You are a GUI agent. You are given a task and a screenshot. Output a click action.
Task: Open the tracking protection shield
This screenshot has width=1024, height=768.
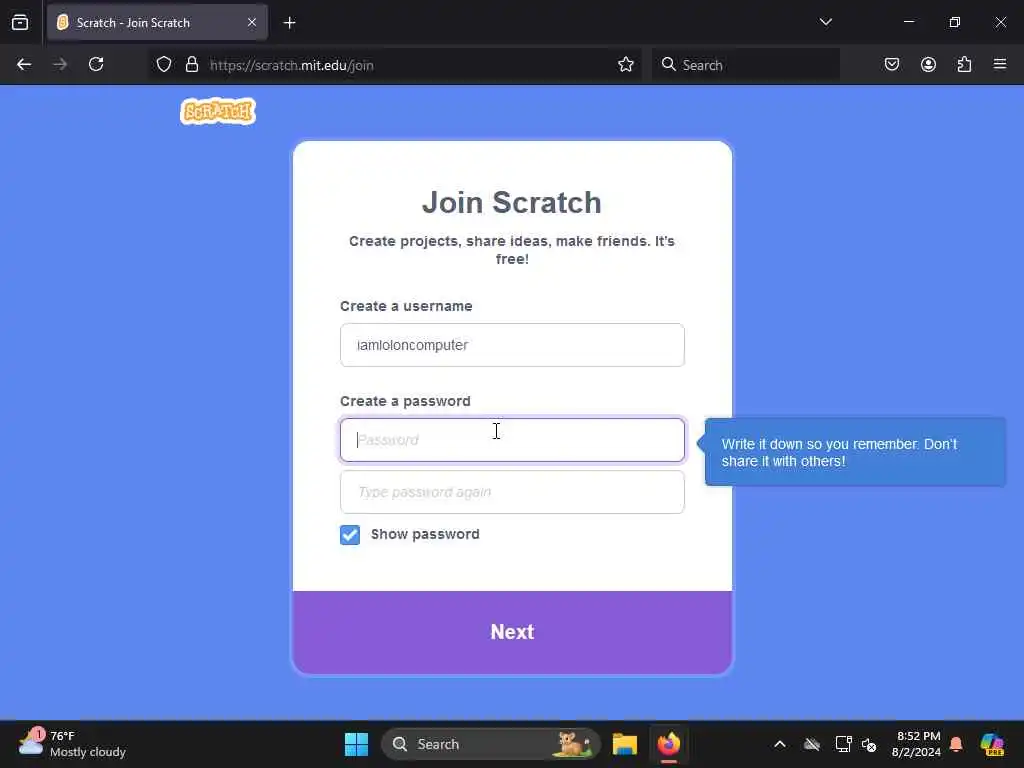(164, 65)
